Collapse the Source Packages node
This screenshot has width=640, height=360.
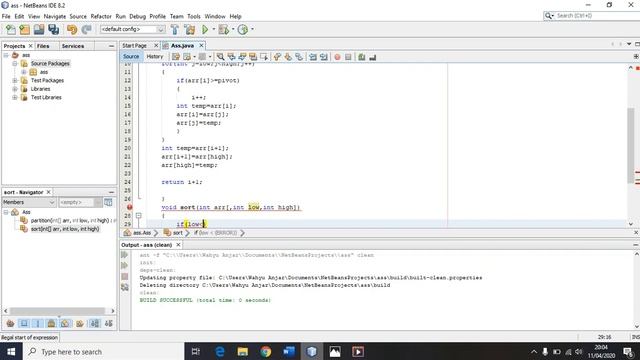coord(15,63)
